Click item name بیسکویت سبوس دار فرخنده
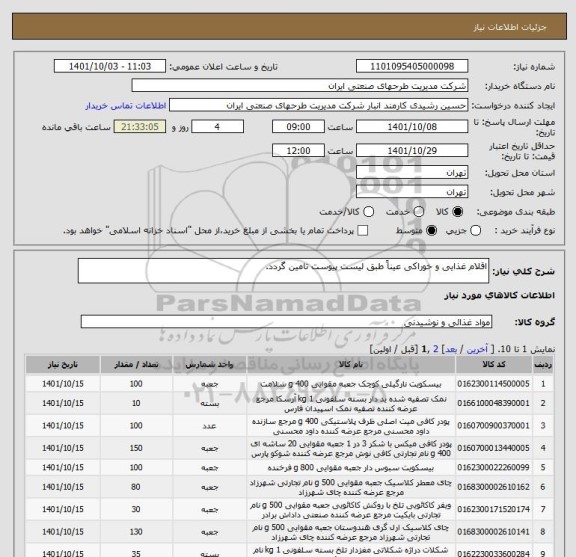This screenshot has height=557, width=576. (x=351, y=468)
